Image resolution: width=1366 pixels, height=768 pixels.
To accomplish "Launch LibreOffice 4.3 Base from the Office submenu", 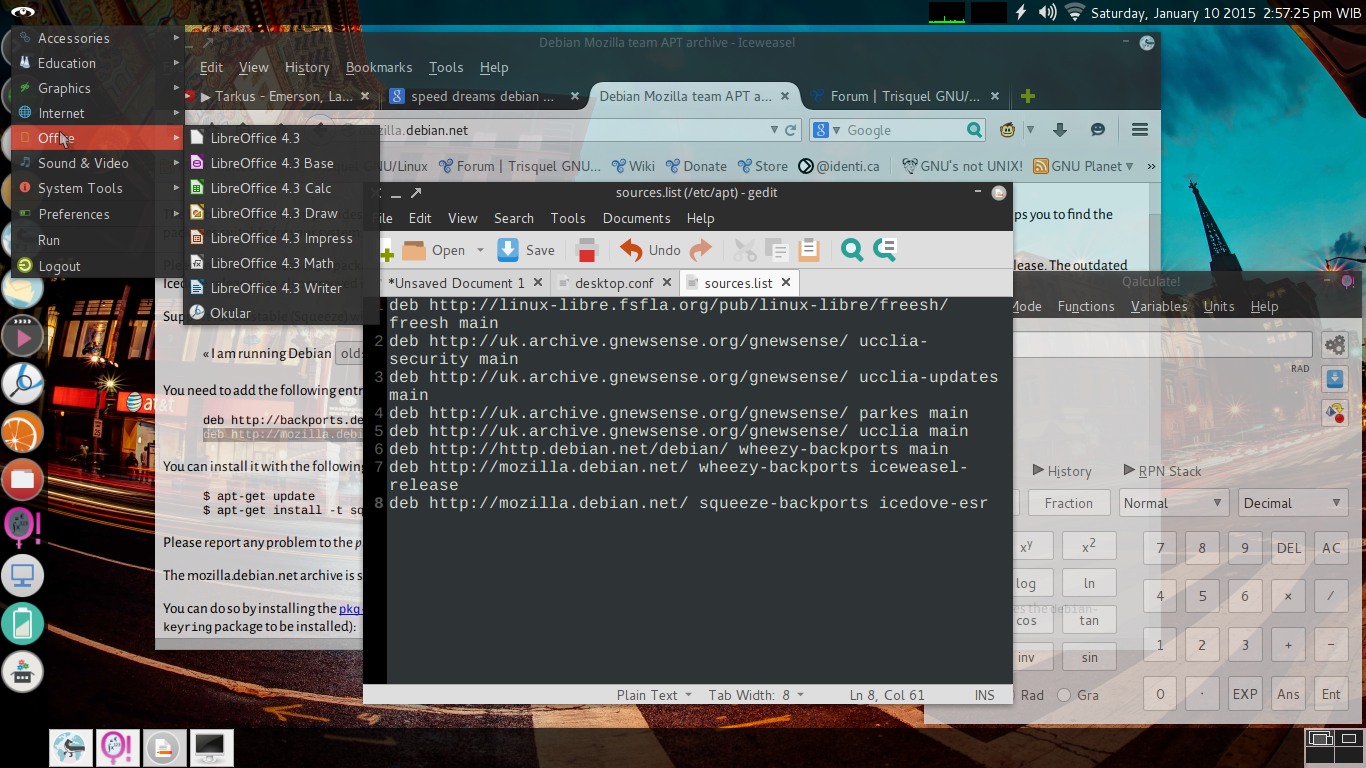I will pyautogui.click(x=272, y=163).
